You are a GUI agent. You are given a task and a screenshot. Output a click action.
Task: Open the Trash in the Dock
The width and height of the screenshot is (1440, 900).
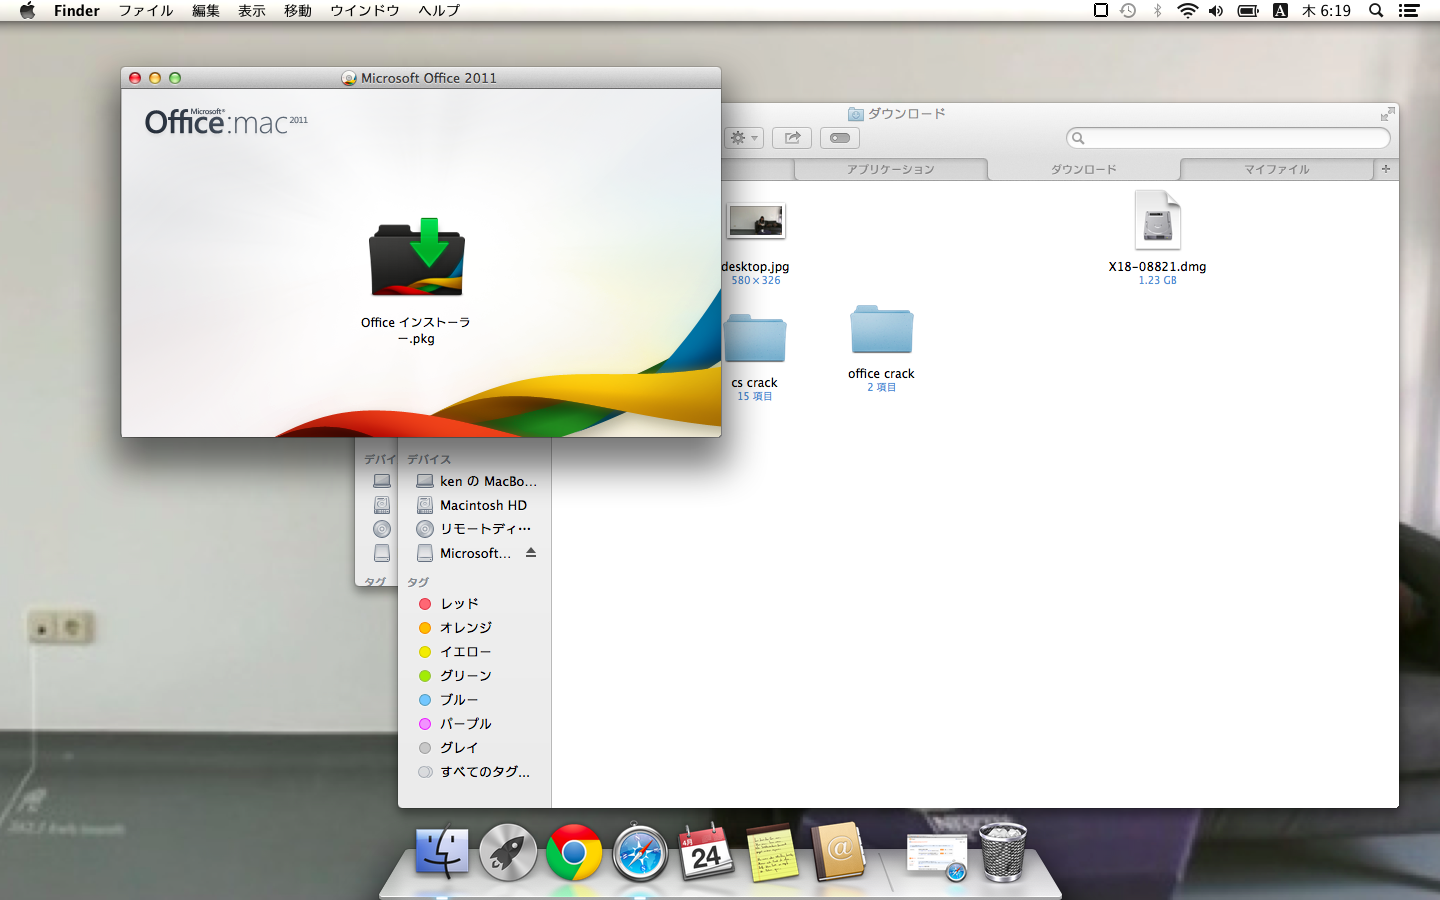[1003, 852]
